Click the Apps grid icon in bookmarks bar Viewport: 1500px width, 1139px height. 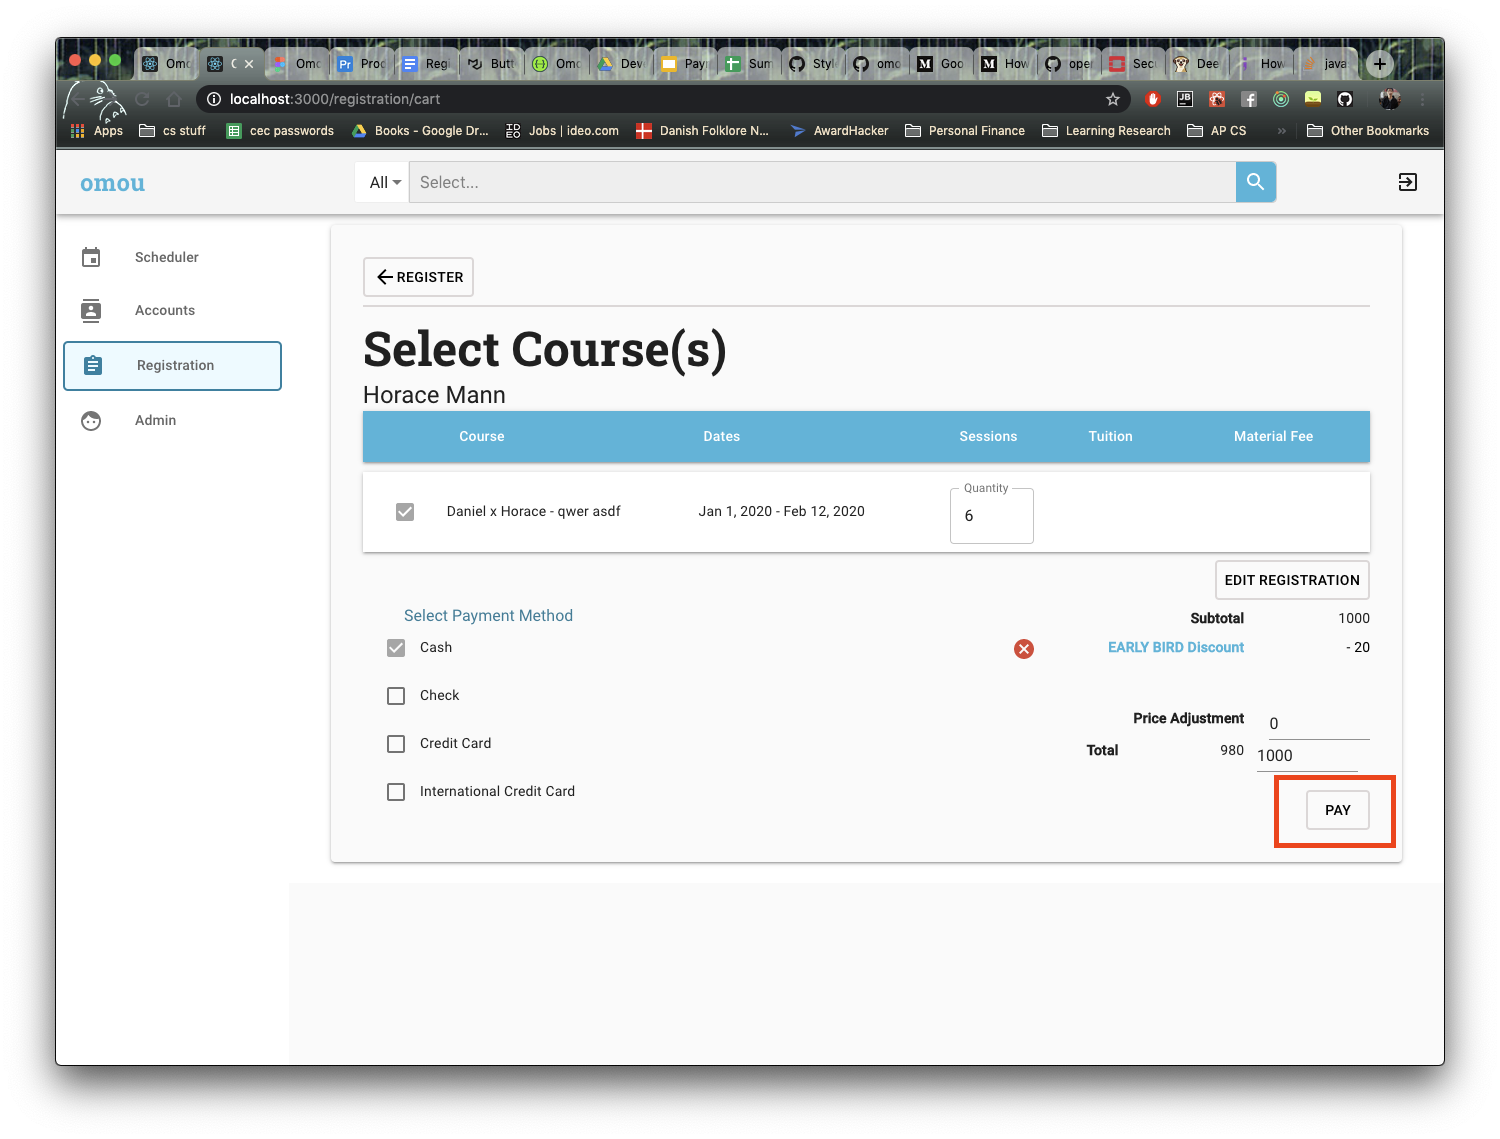77,131
